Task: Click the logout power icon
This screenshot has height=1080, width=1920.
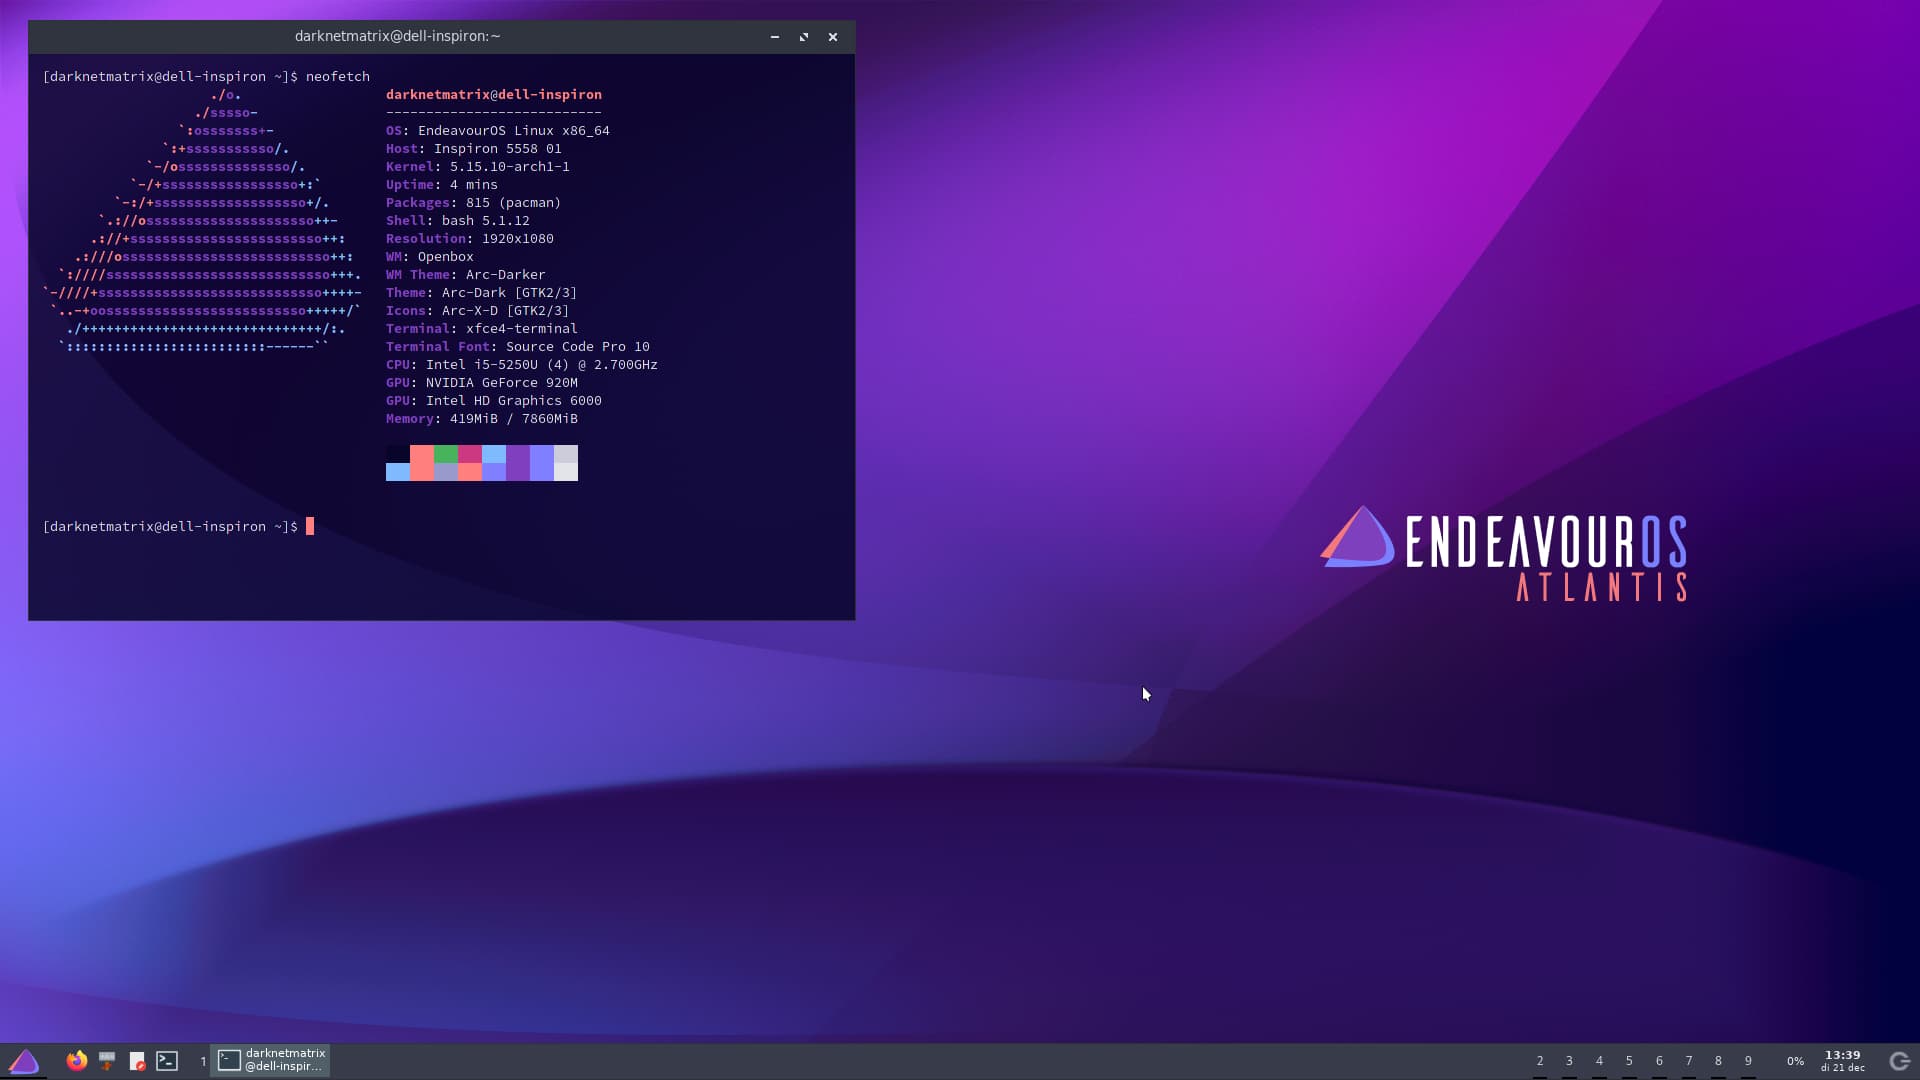Action: pyautogui.click(x=1899, y=1061)
